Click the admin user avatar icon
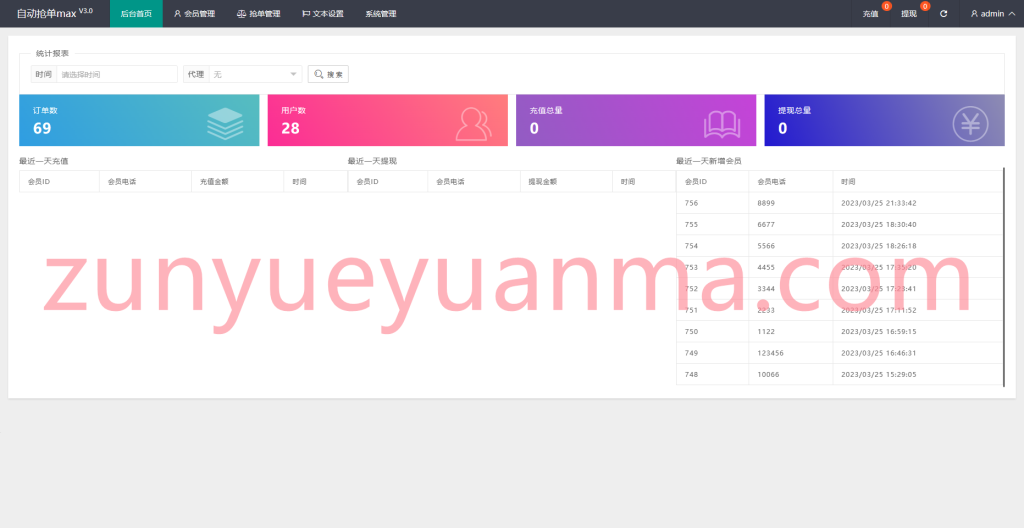 (974, 14)
